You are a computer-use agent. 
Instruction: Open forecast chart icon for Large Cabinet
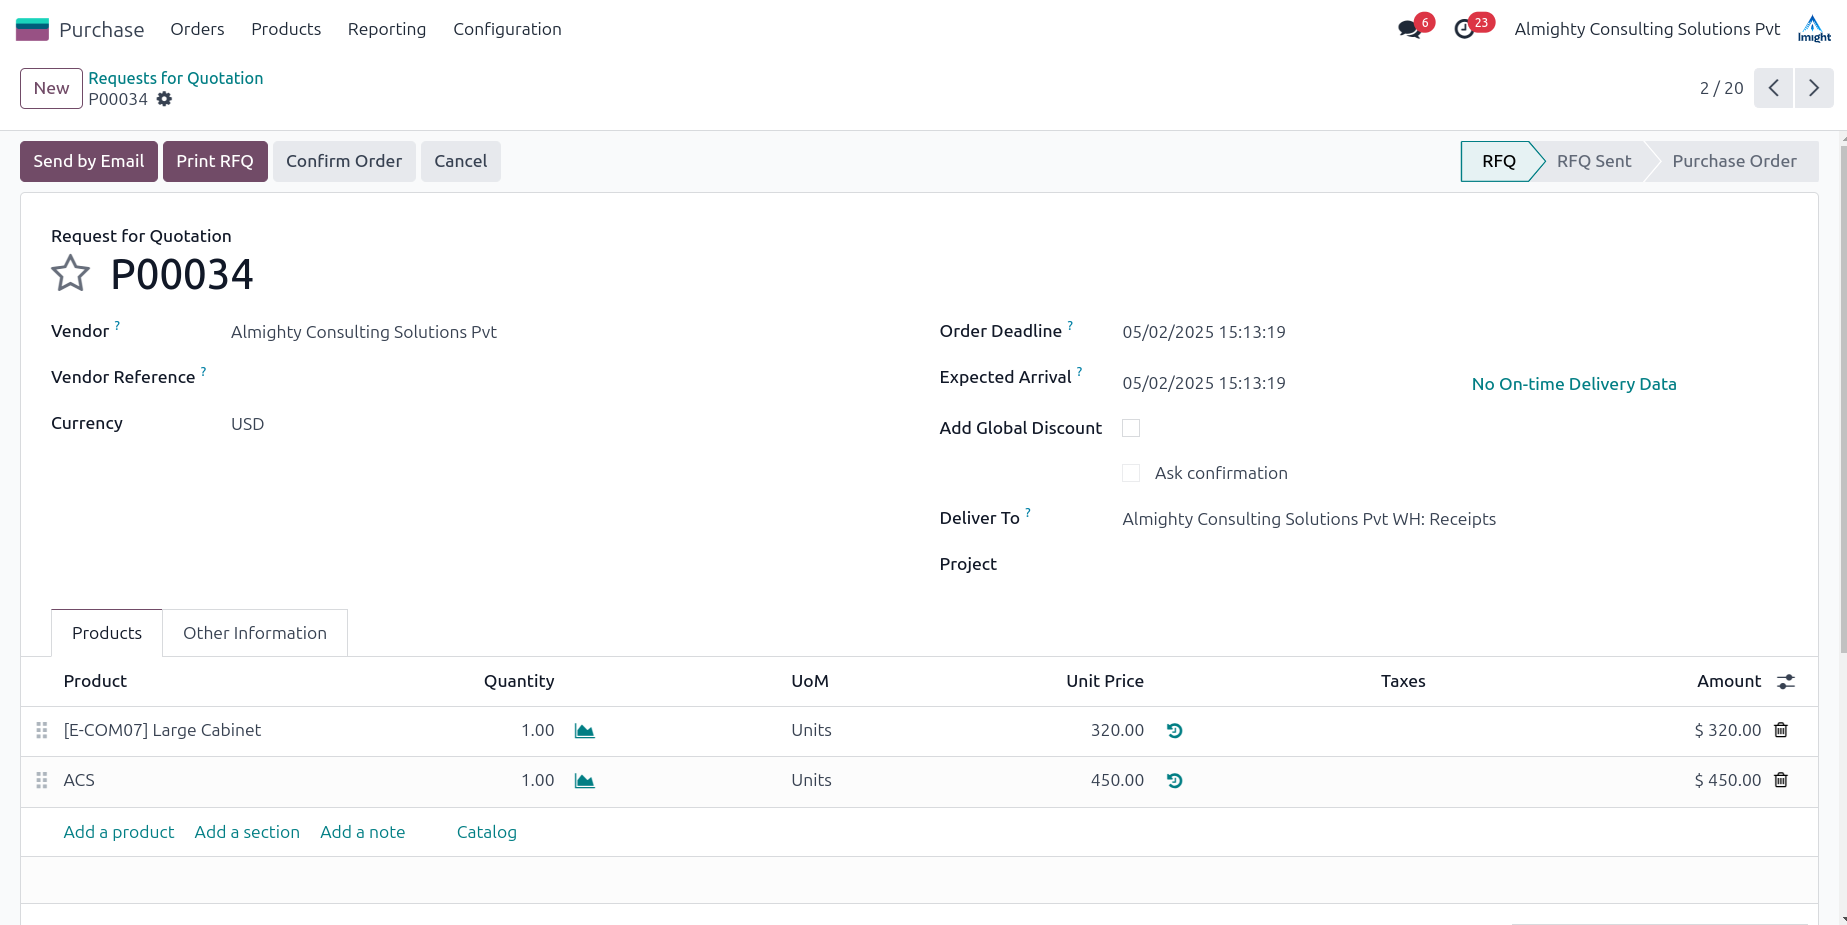point(585,731)
